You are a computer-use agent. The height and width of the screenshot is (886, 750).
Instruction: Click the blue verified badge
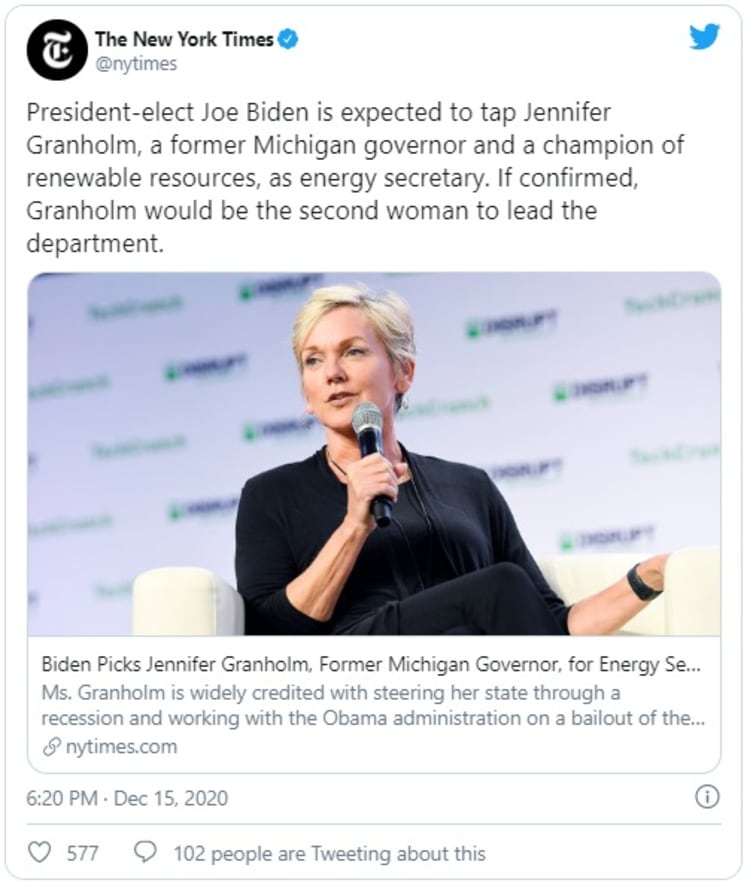coord(289,40)
